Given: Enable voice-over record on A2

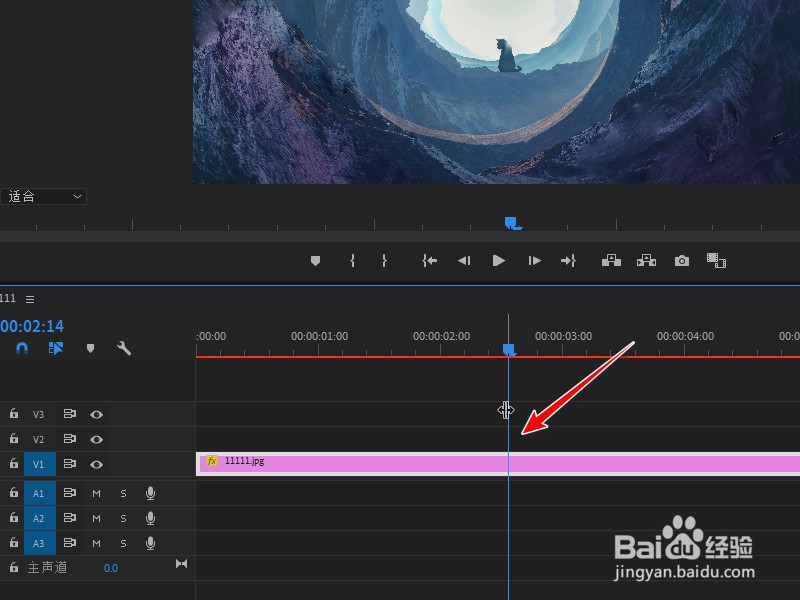Looking at the screenshot, I should pyautogui.click(x=151, y=518).
